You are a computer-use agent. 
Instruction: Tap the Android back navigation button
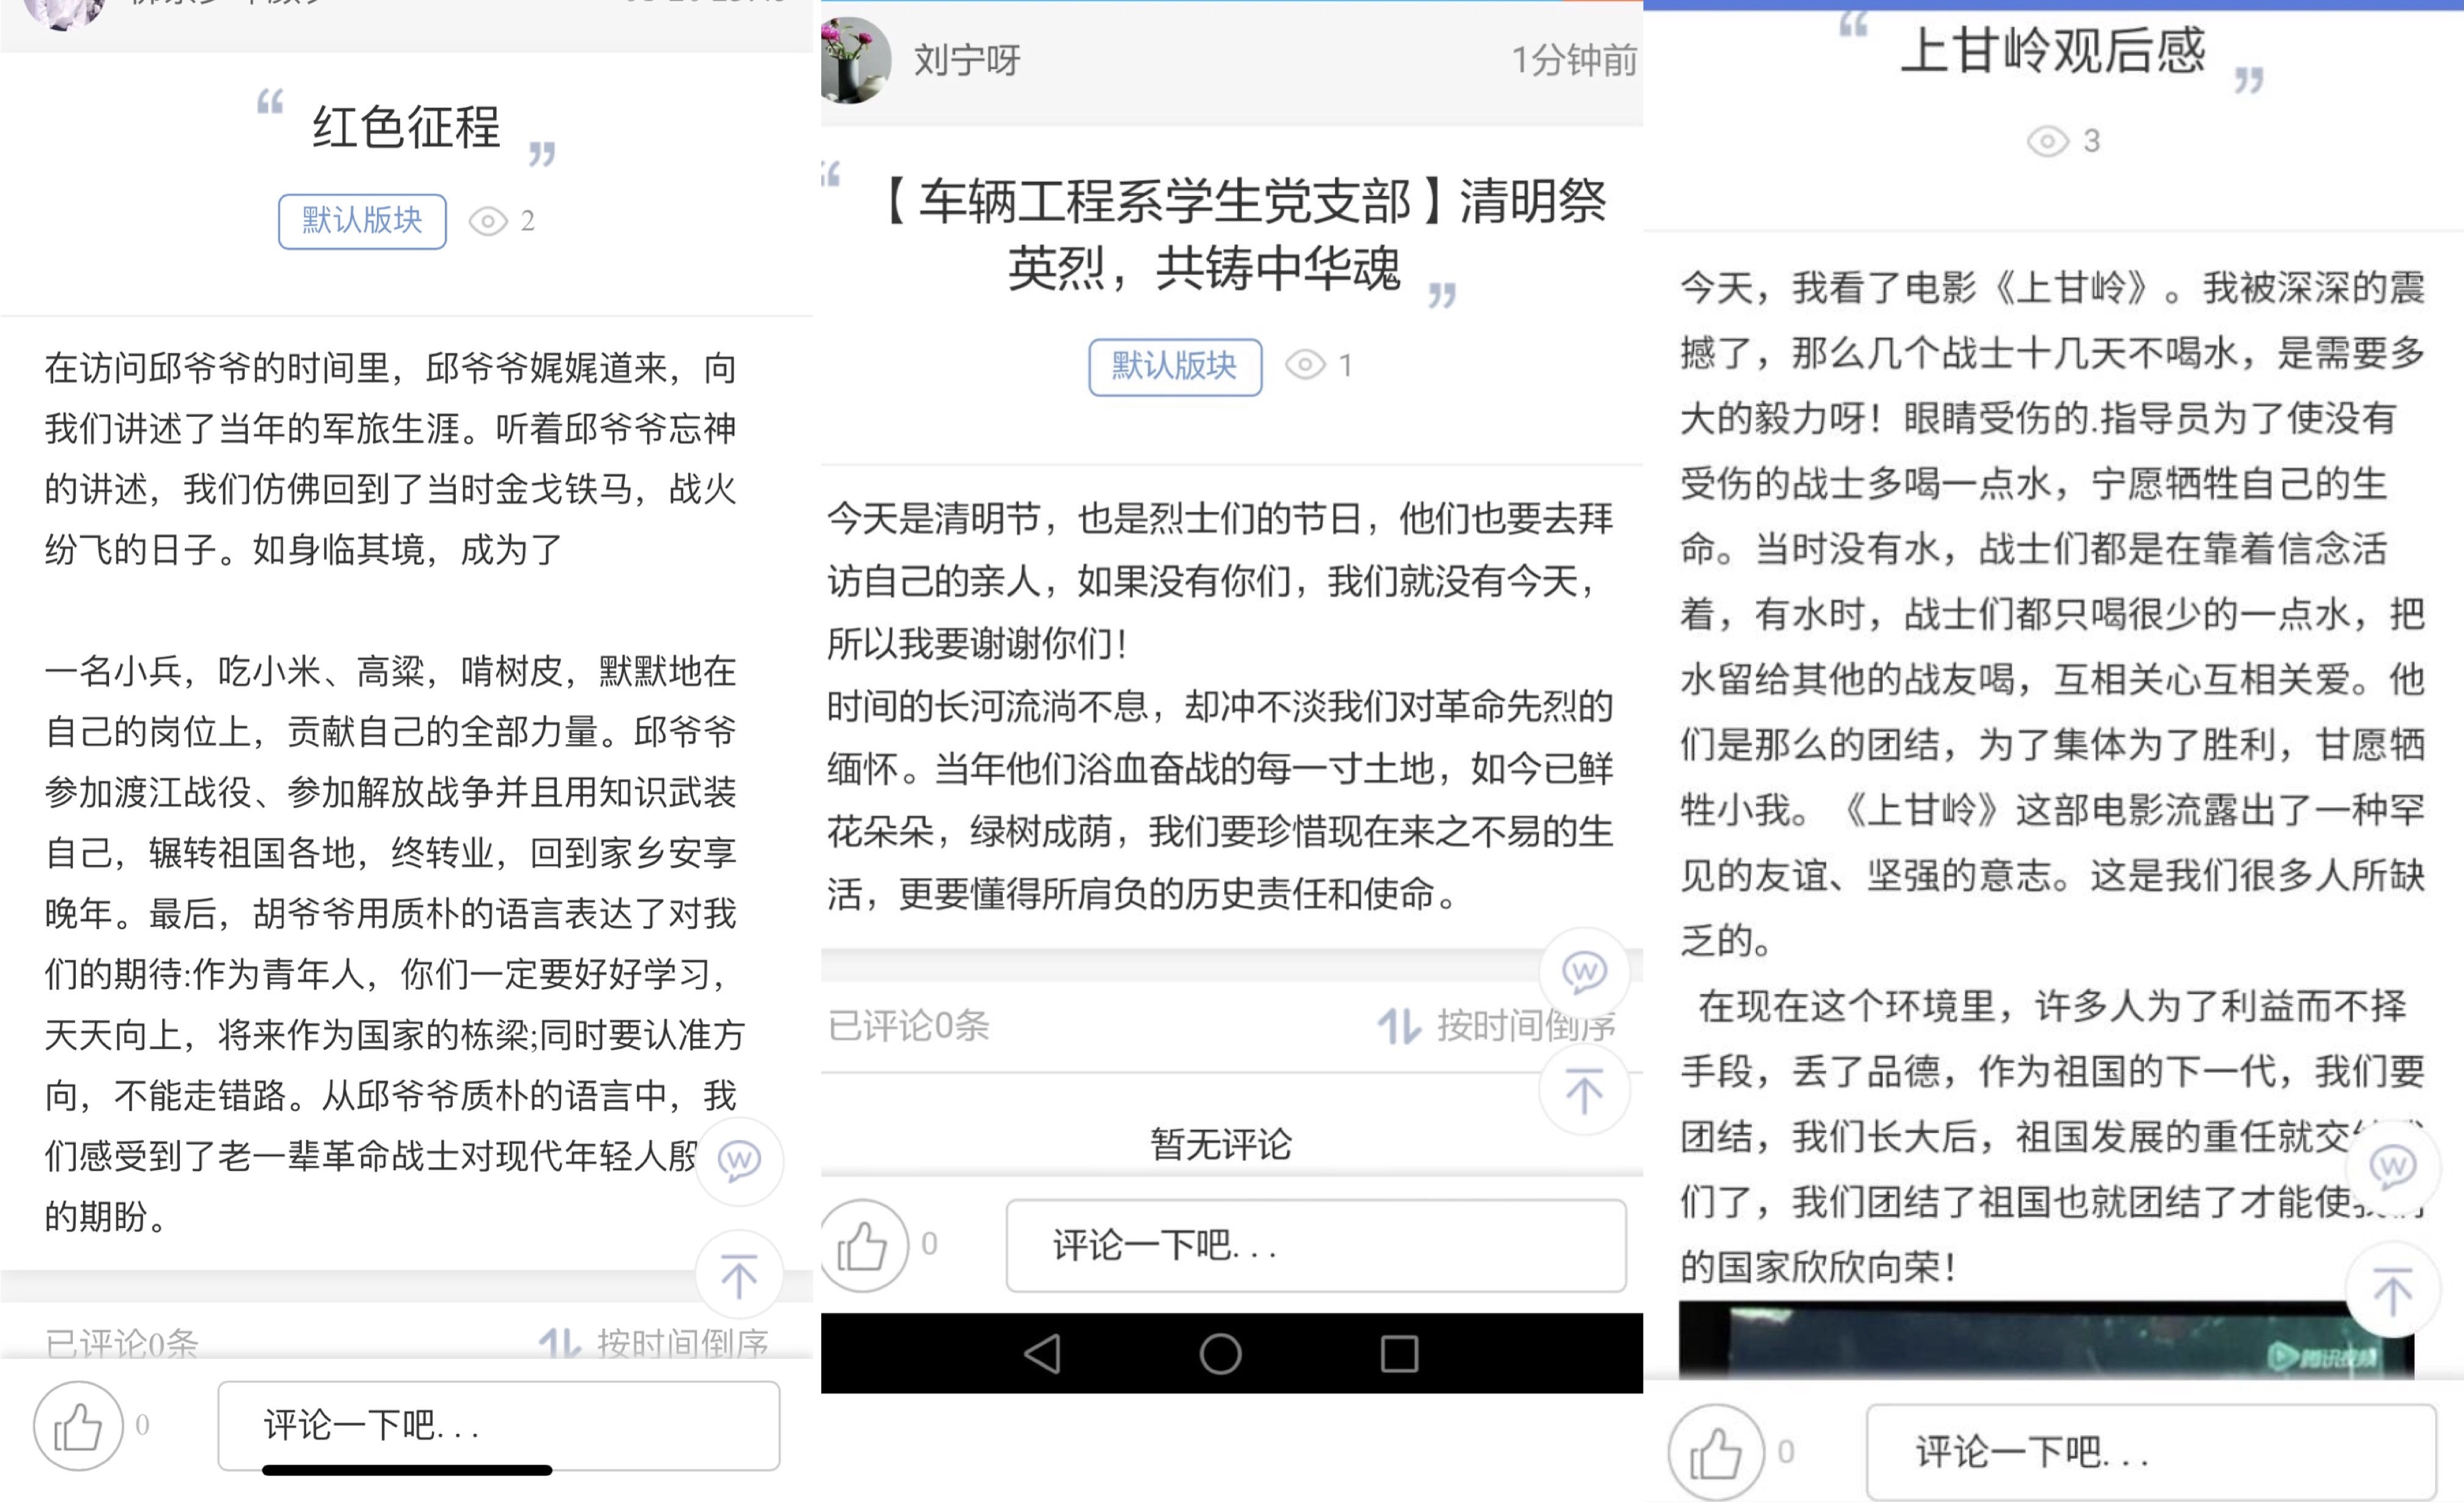point(1042,1354)
